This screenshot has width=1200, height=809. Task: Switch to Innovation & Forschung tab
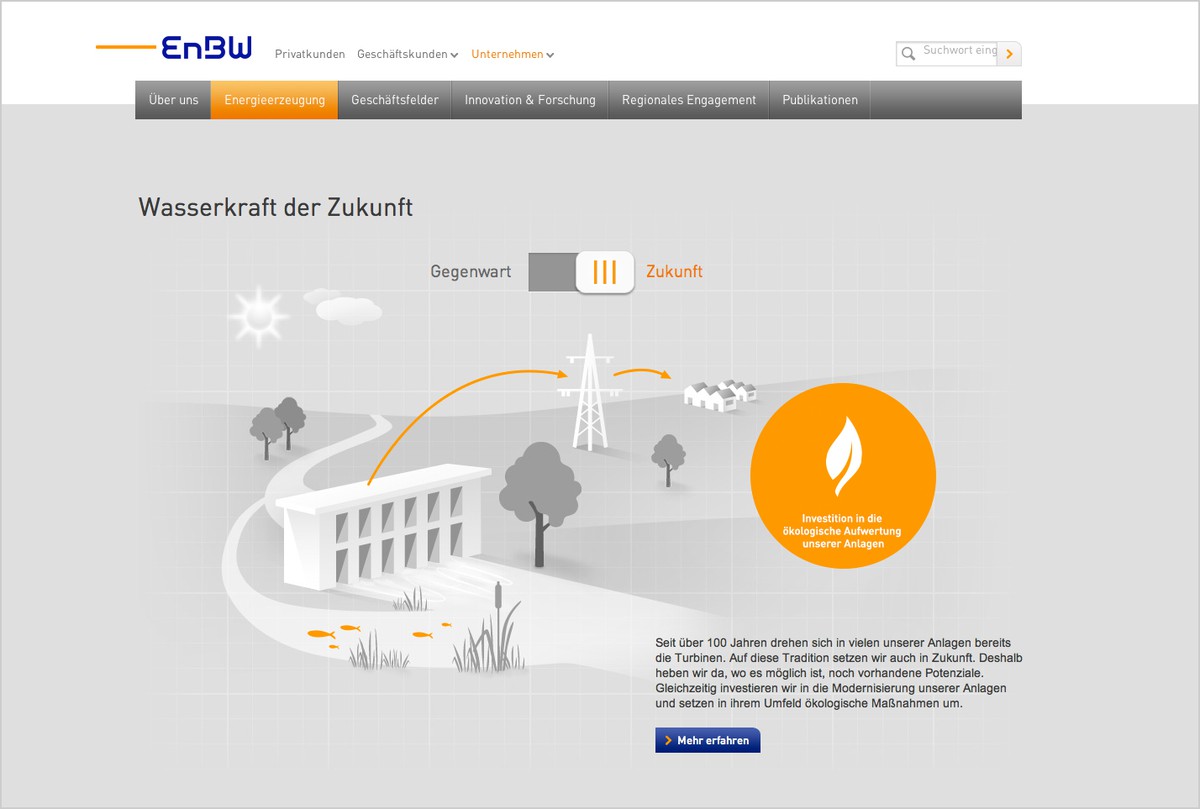(x=530, y=100)
